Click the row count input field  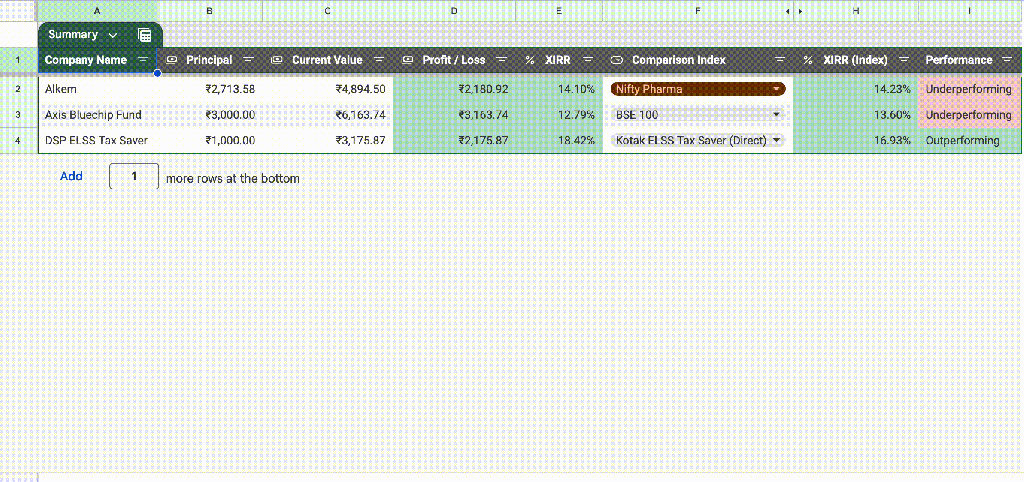(x=133, y=178)
